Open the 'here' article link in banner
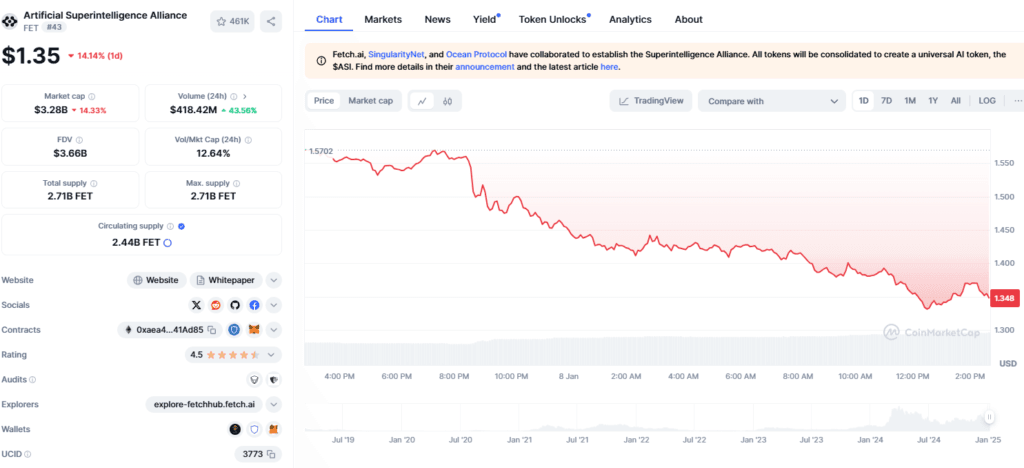The image size is (1024, 468). 609,67
